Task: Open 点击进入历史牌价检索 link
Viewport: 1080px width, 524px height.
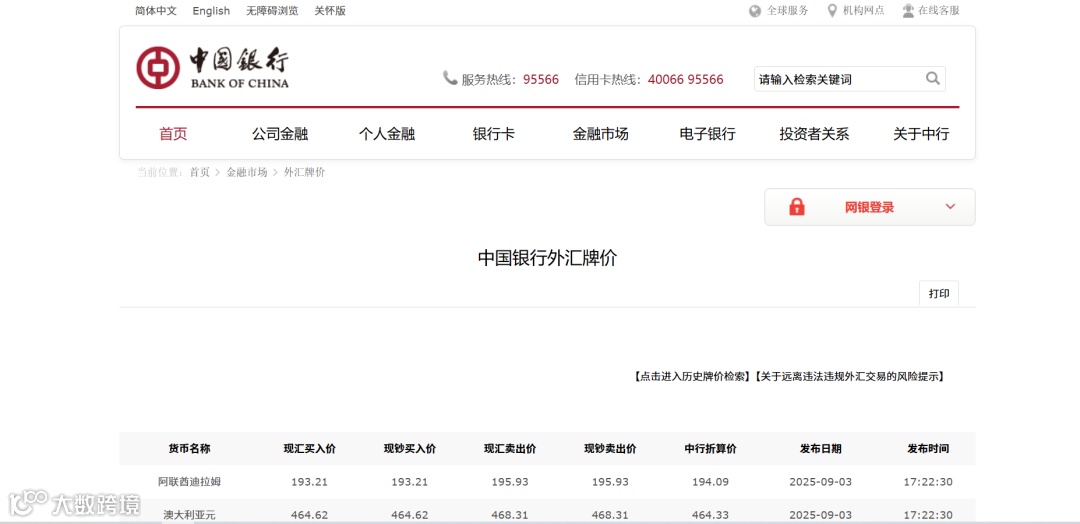Action: (691, 377)
